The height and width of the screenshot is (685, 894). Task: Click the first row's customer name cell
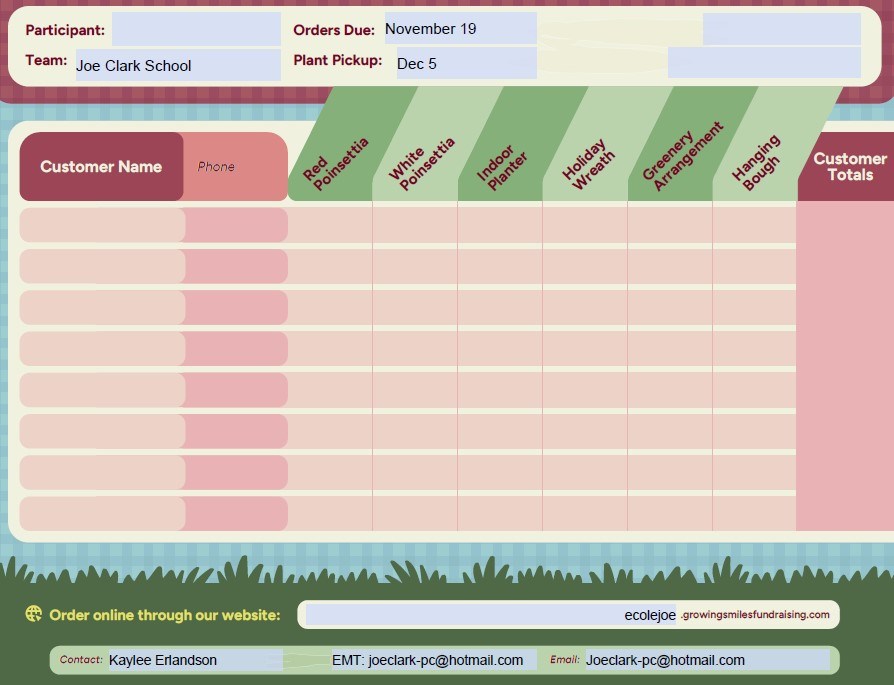point(102,225)
